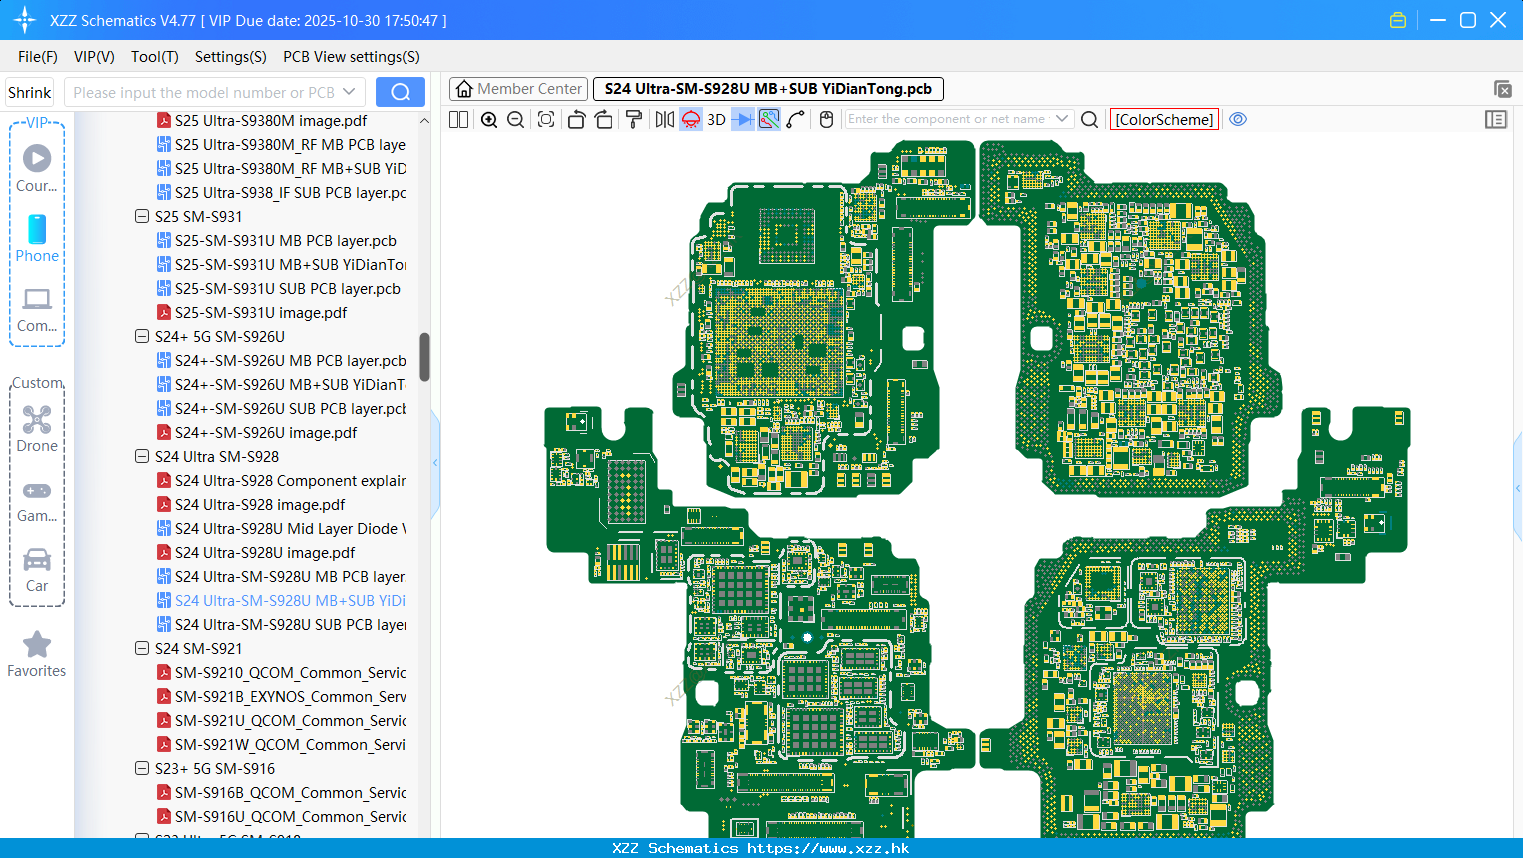
Task: Click the Shrink button
Action: tap(30, 92)
